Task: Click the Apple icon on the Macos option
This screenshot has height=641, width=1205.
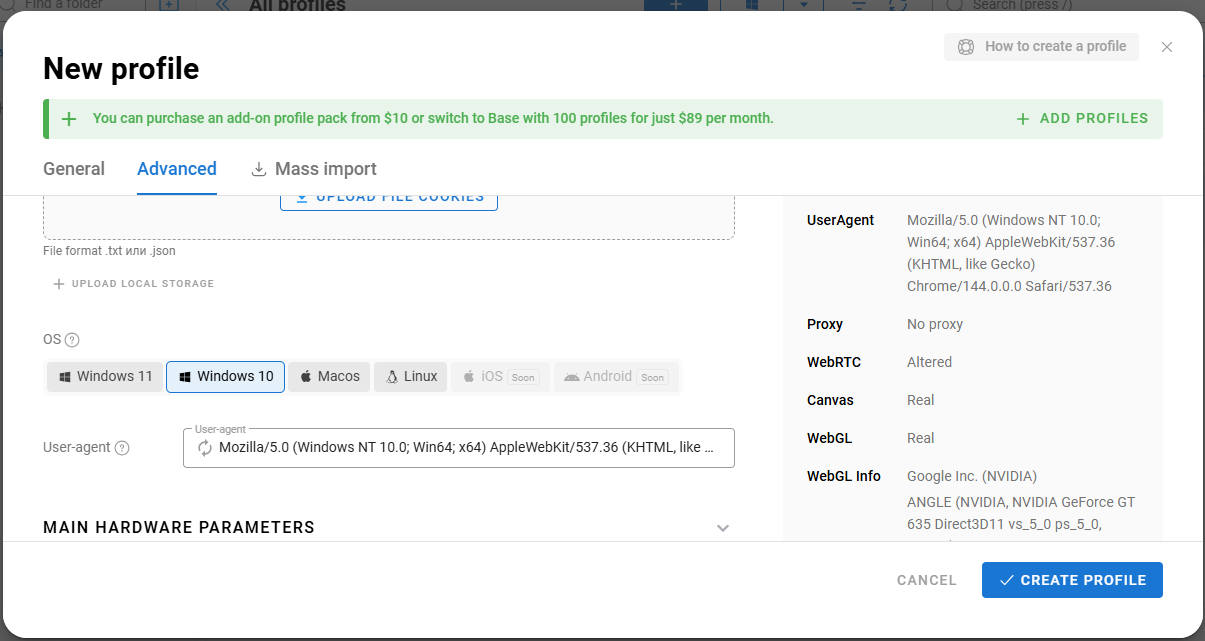Action: [305, 376]
